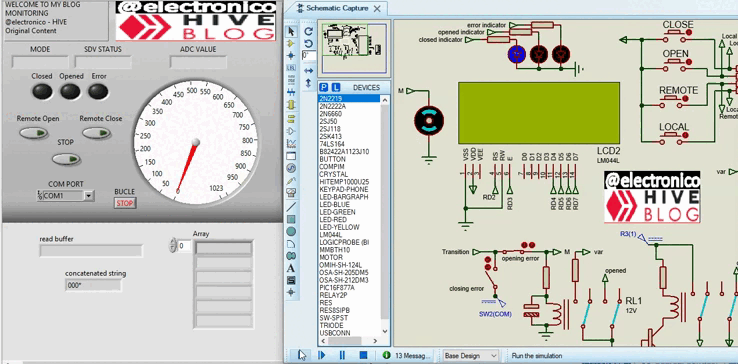This screenshot has width=738, height=364.
Task: Select 2D Graphics Arc tool
Action: coord(291,243)
